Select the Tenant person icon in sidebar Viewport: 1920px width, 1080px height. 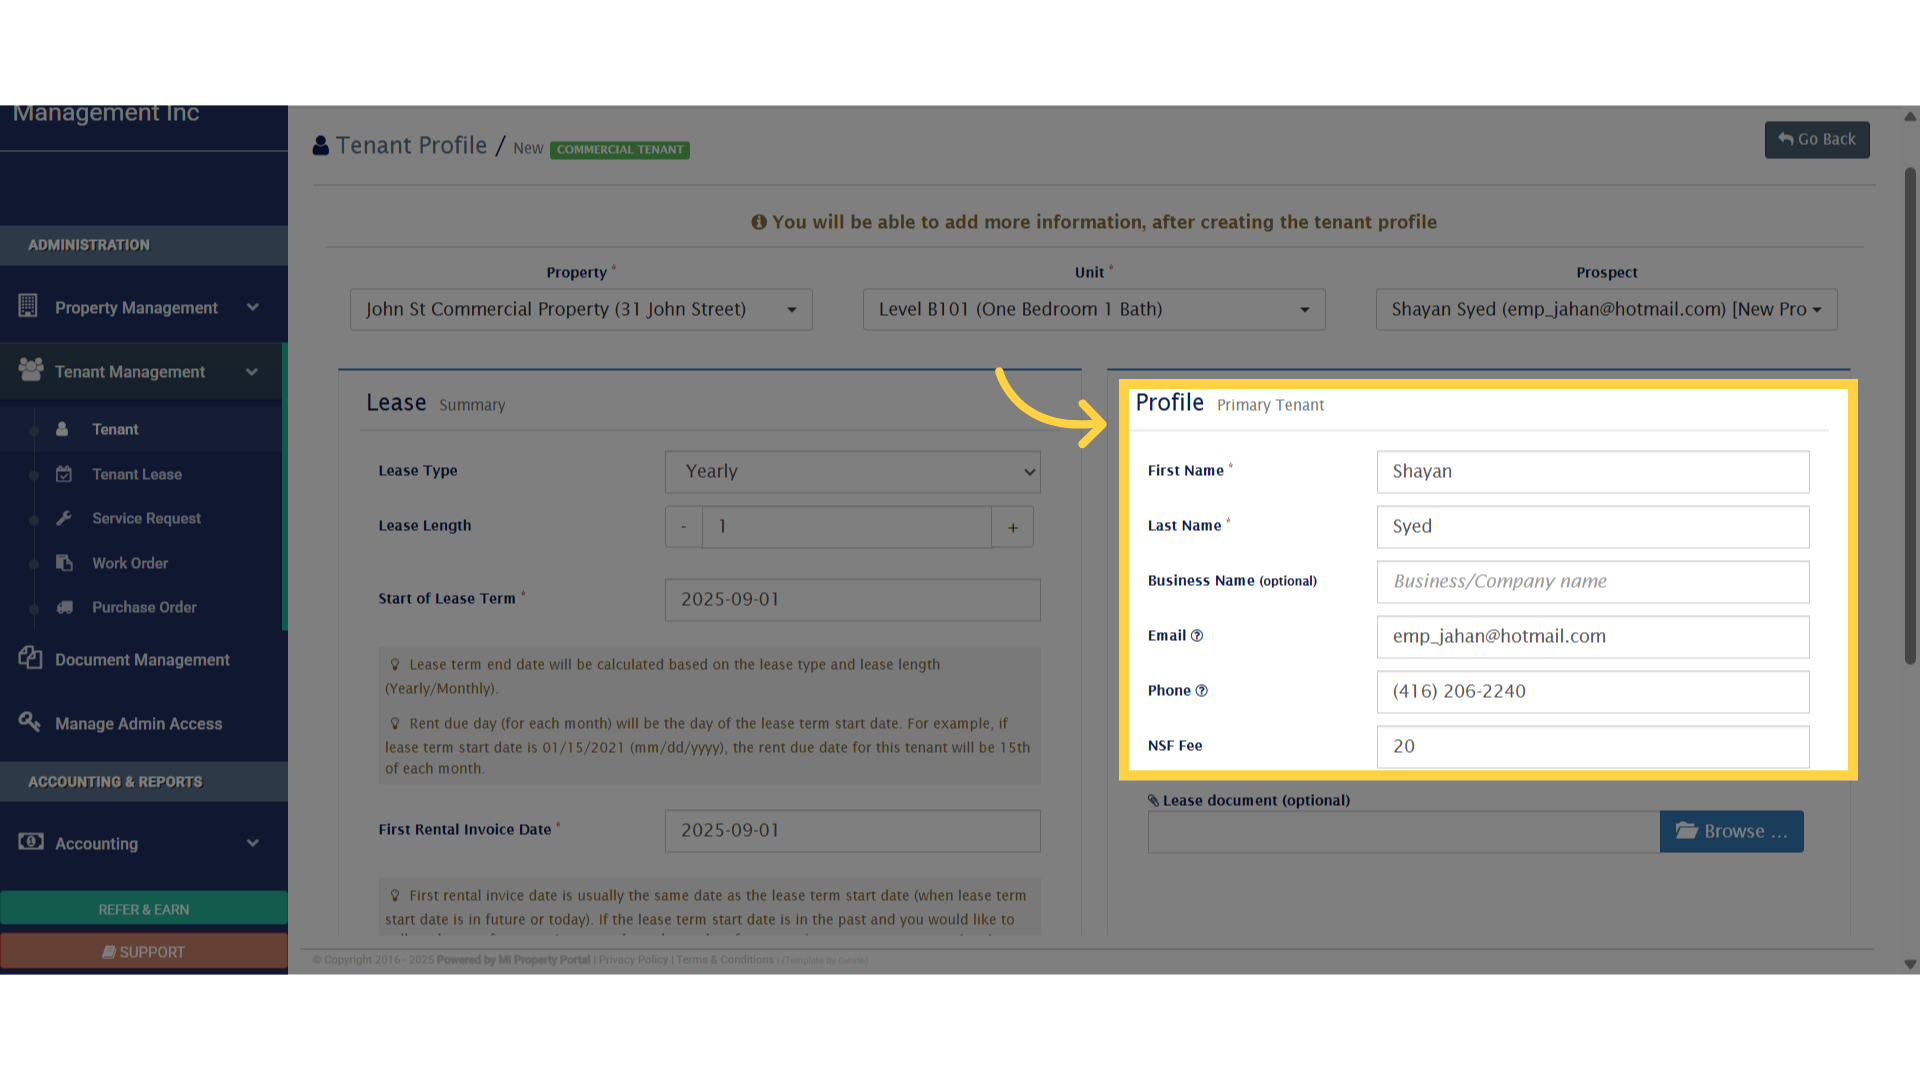click(x=63, y=428)
